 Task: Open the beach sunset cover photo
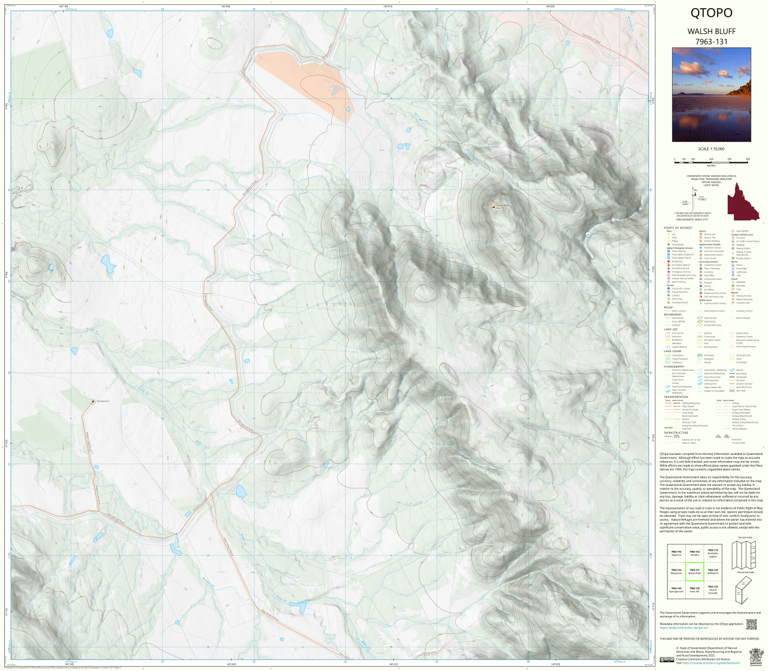(x=711, y=95)
